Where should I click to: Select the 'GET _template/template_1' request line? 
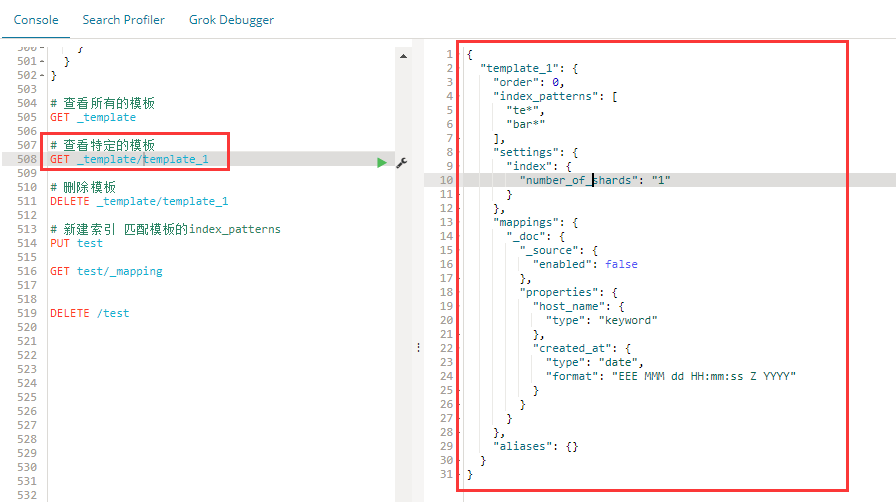(129, 159)
